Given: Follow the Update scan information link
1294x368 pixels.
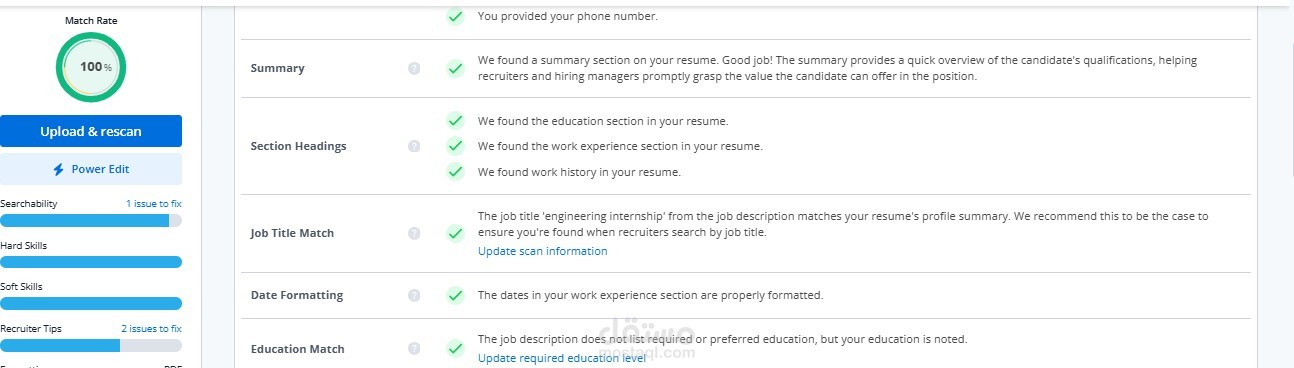Looking at the screenshot, I should coord(542,251).
